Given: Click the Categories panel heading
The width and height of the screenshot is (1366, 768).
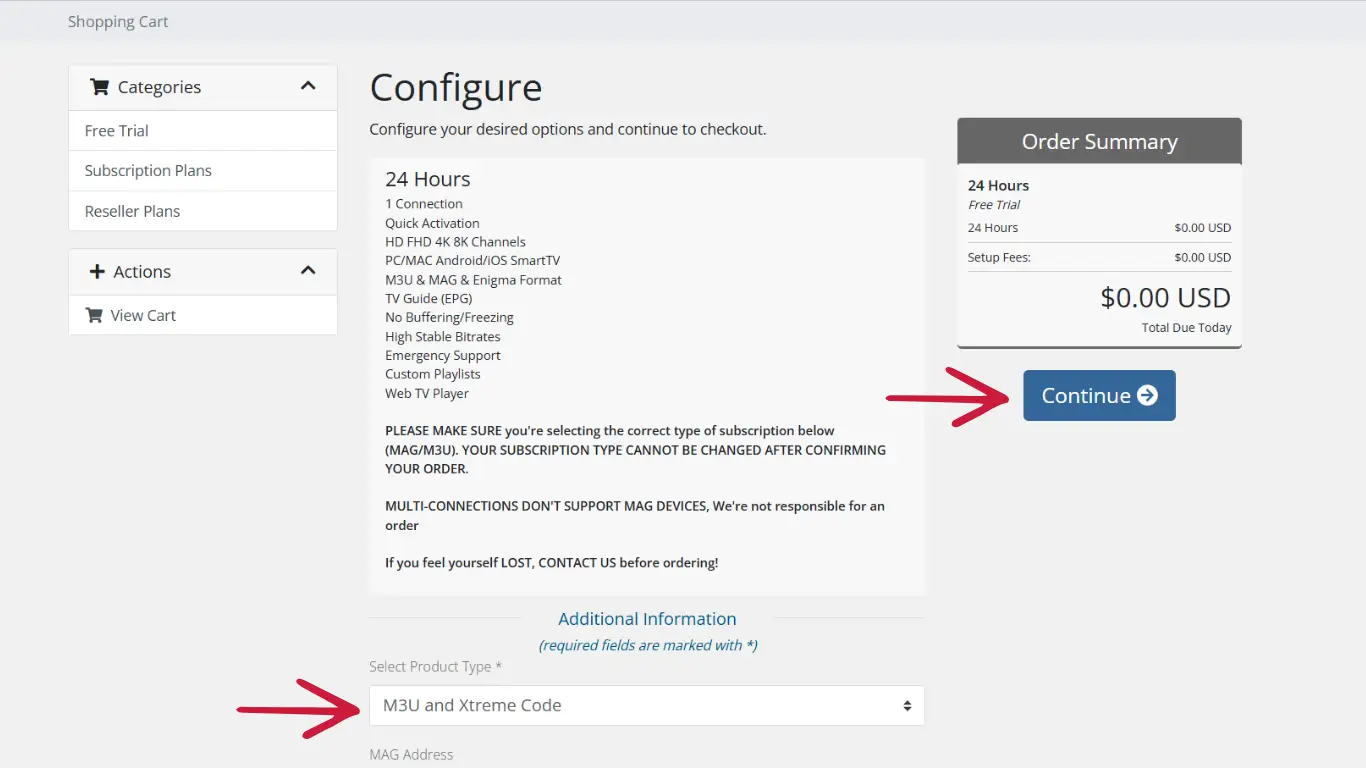Looking at the screenshot, I should point(203,87).
